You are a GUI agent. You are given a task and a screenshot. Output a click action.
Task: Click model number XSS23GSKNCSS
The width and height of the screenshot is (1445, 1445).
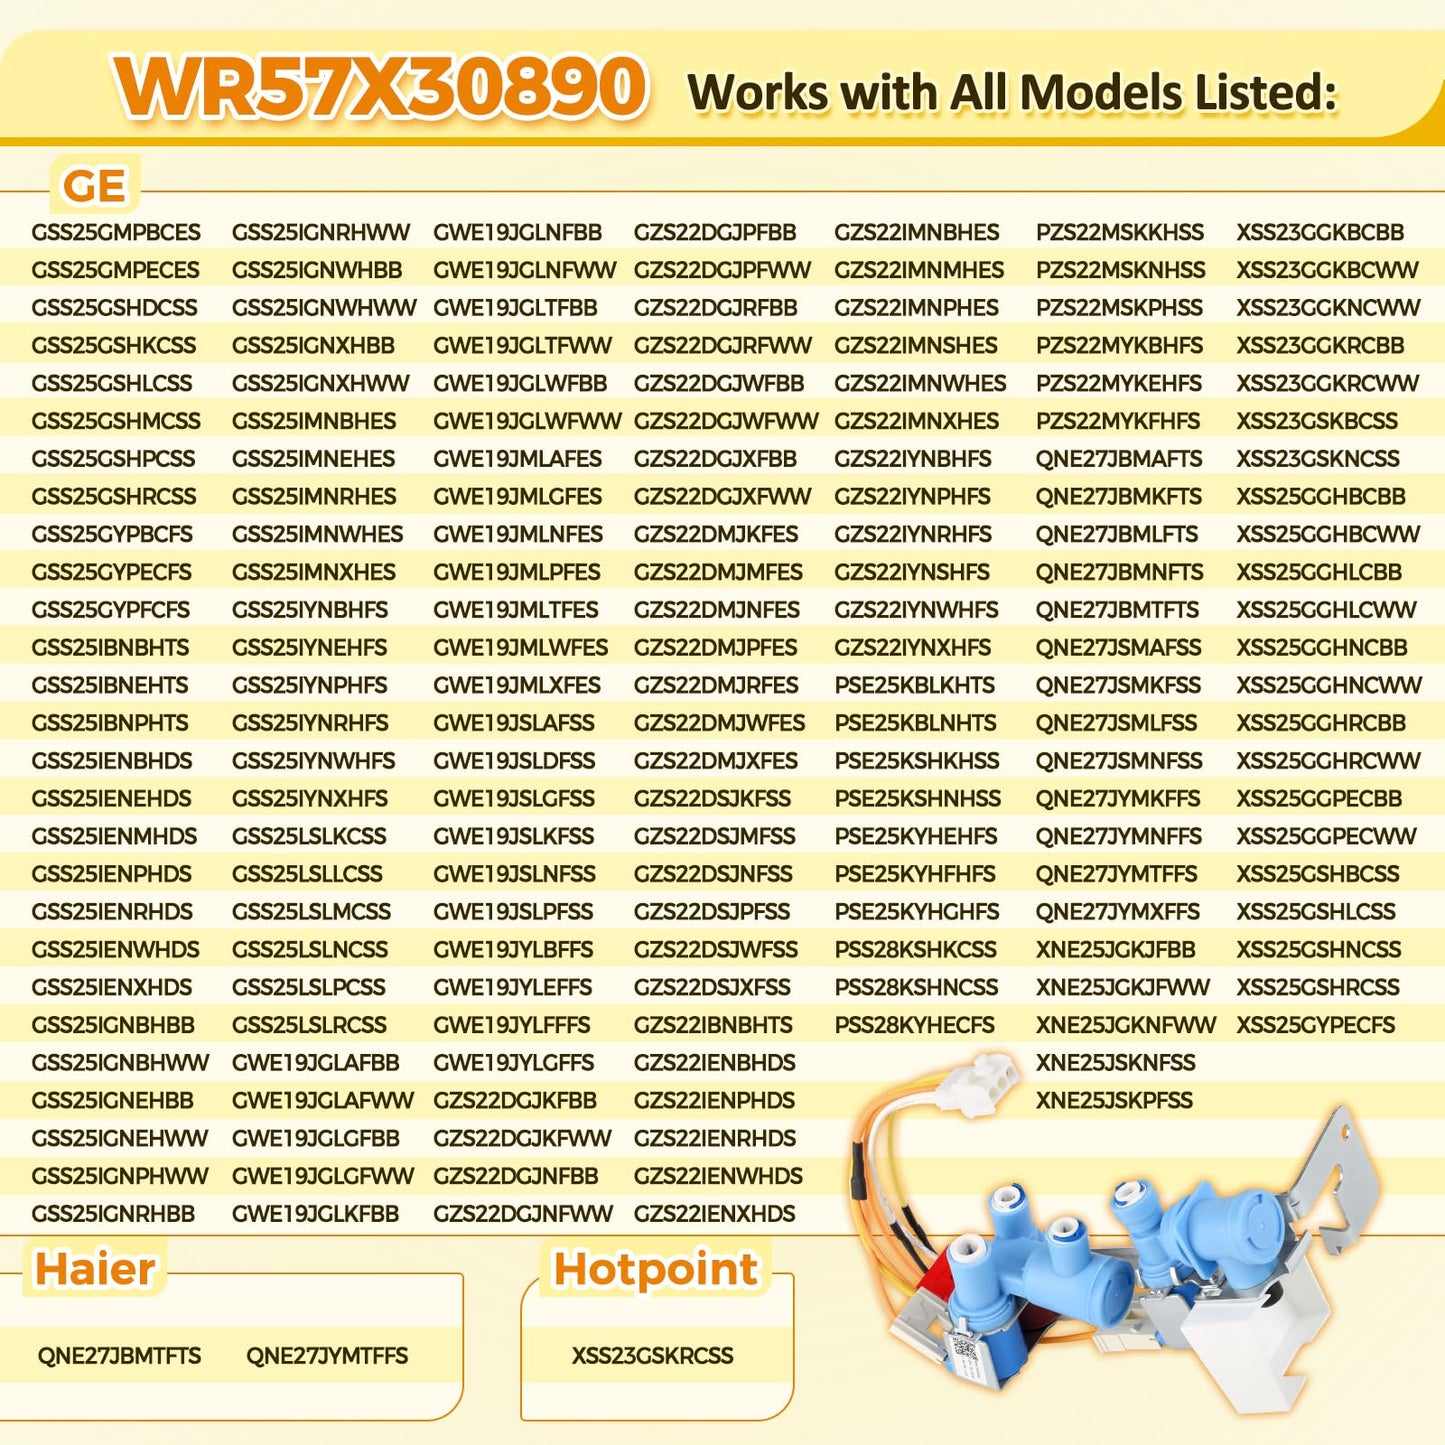1318,458
